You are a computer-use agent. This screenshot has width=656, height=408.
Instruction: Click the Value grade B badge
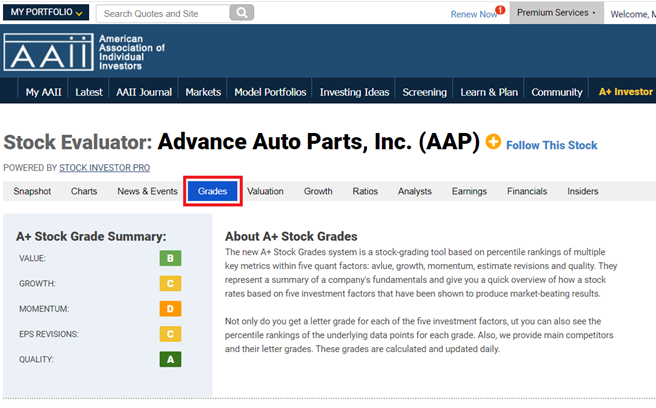point(170,258)
